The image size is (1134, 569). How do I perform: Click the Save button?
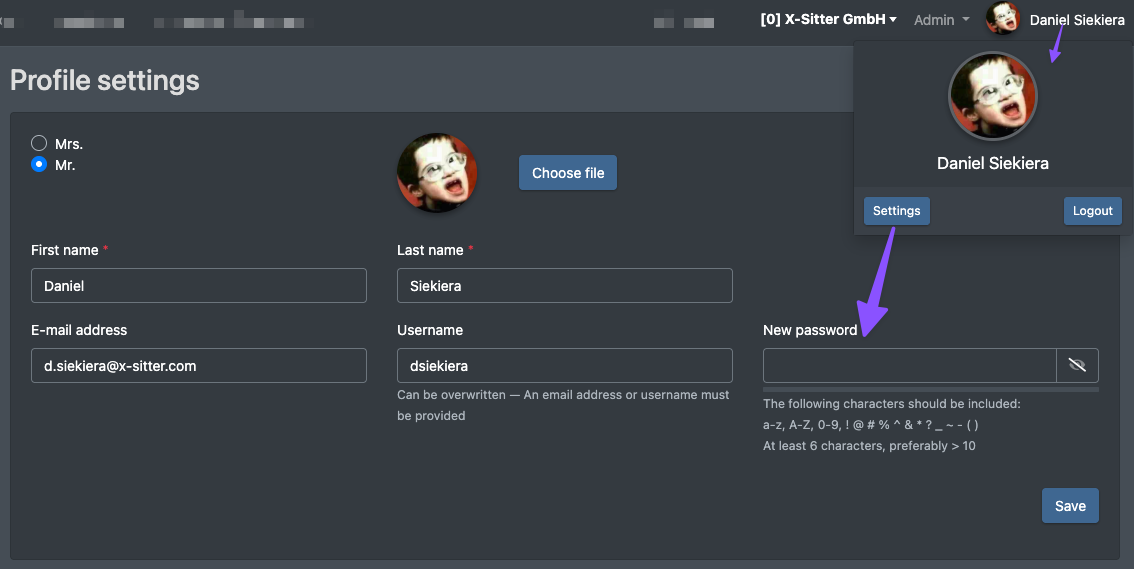pyautogui.click(x=1070, y=506)
